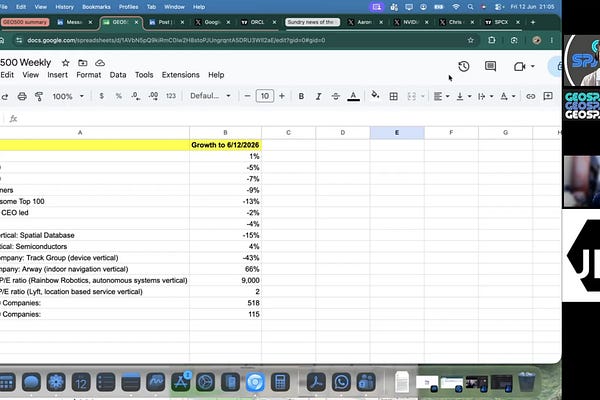Expand the Meet camera dropdown arrow
The width and height of the screenshot is (600, 400).
[532, 66]
